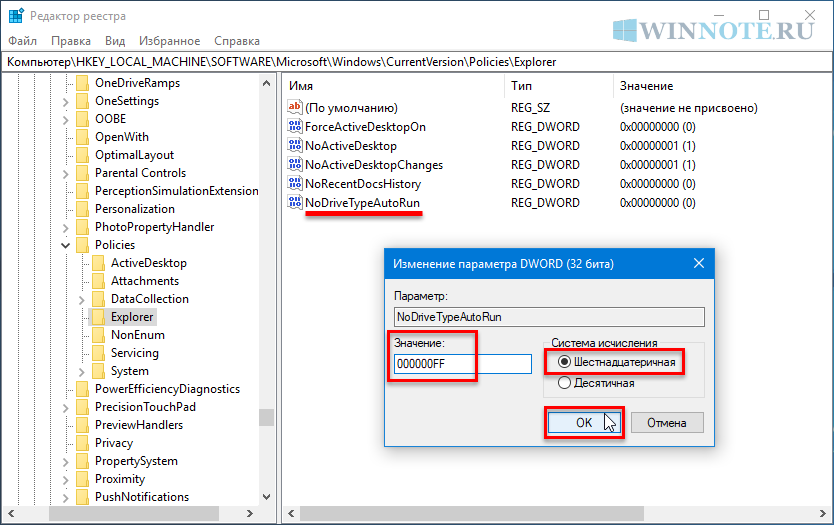This screenshot has height=525, width=834.
Task: Click the Значение input field with 000000FF
Action: (x=462, y=364)
